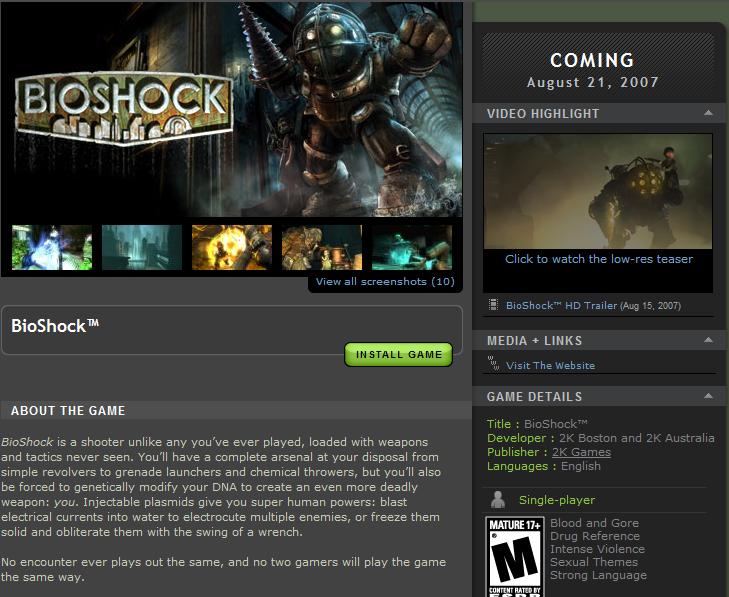
Task: Open Visit The Website link
Action: [x=550, y=365]
